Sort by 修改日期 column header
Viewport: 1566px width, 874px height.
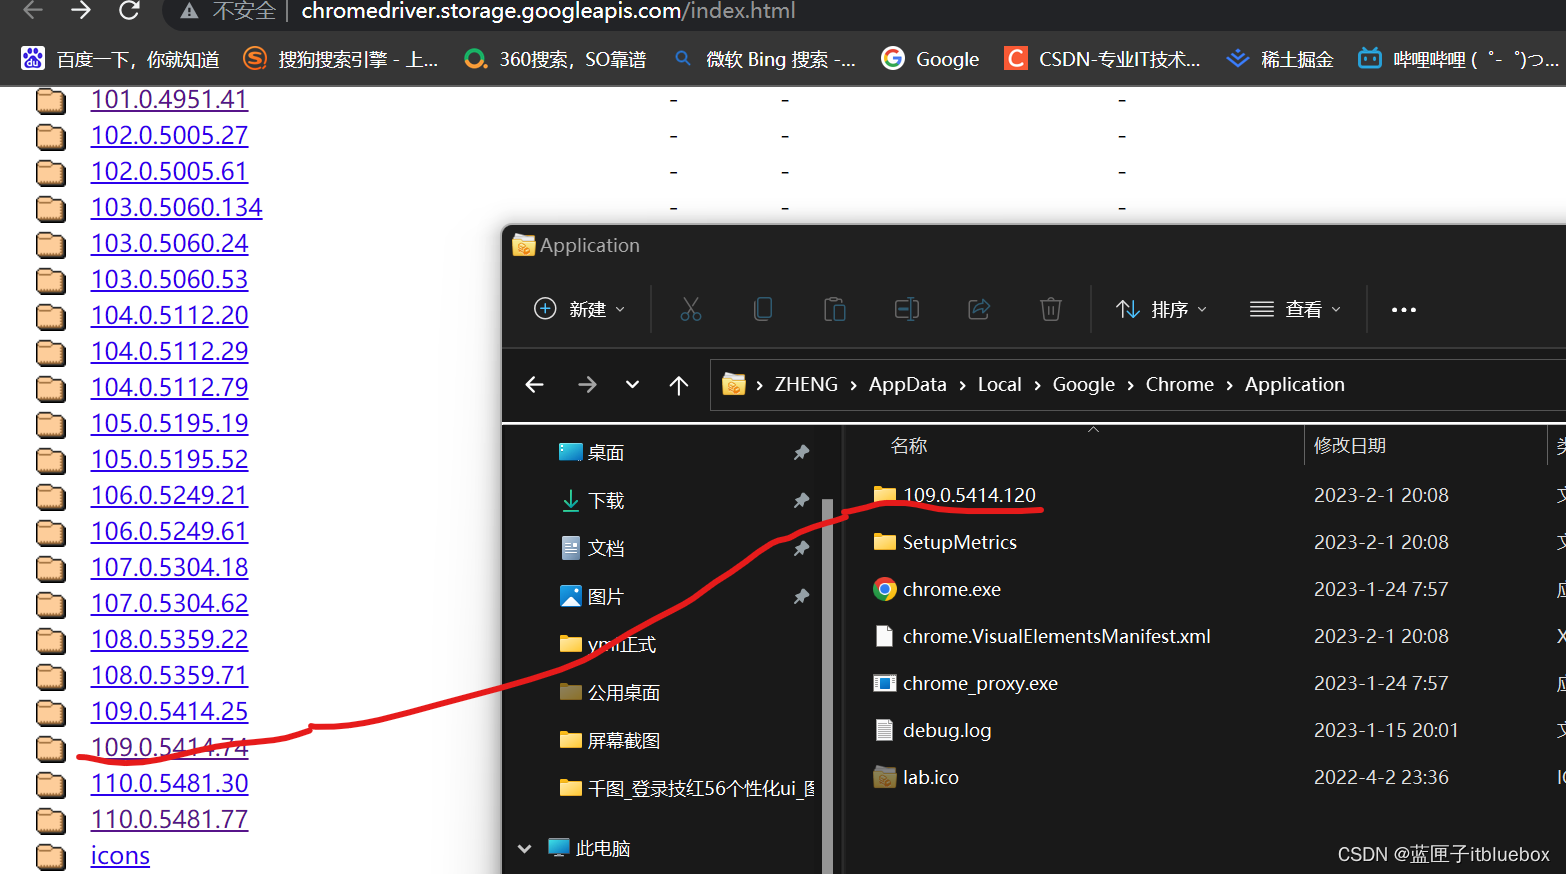click(x=1349, y=446)
